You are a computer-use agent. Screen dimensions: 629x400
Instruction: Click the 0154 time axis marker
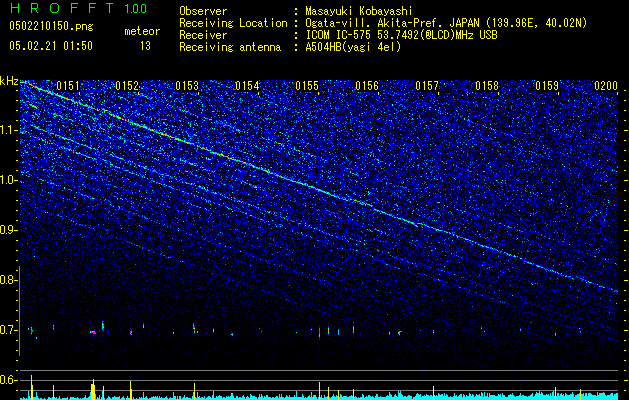pos(247,86)
